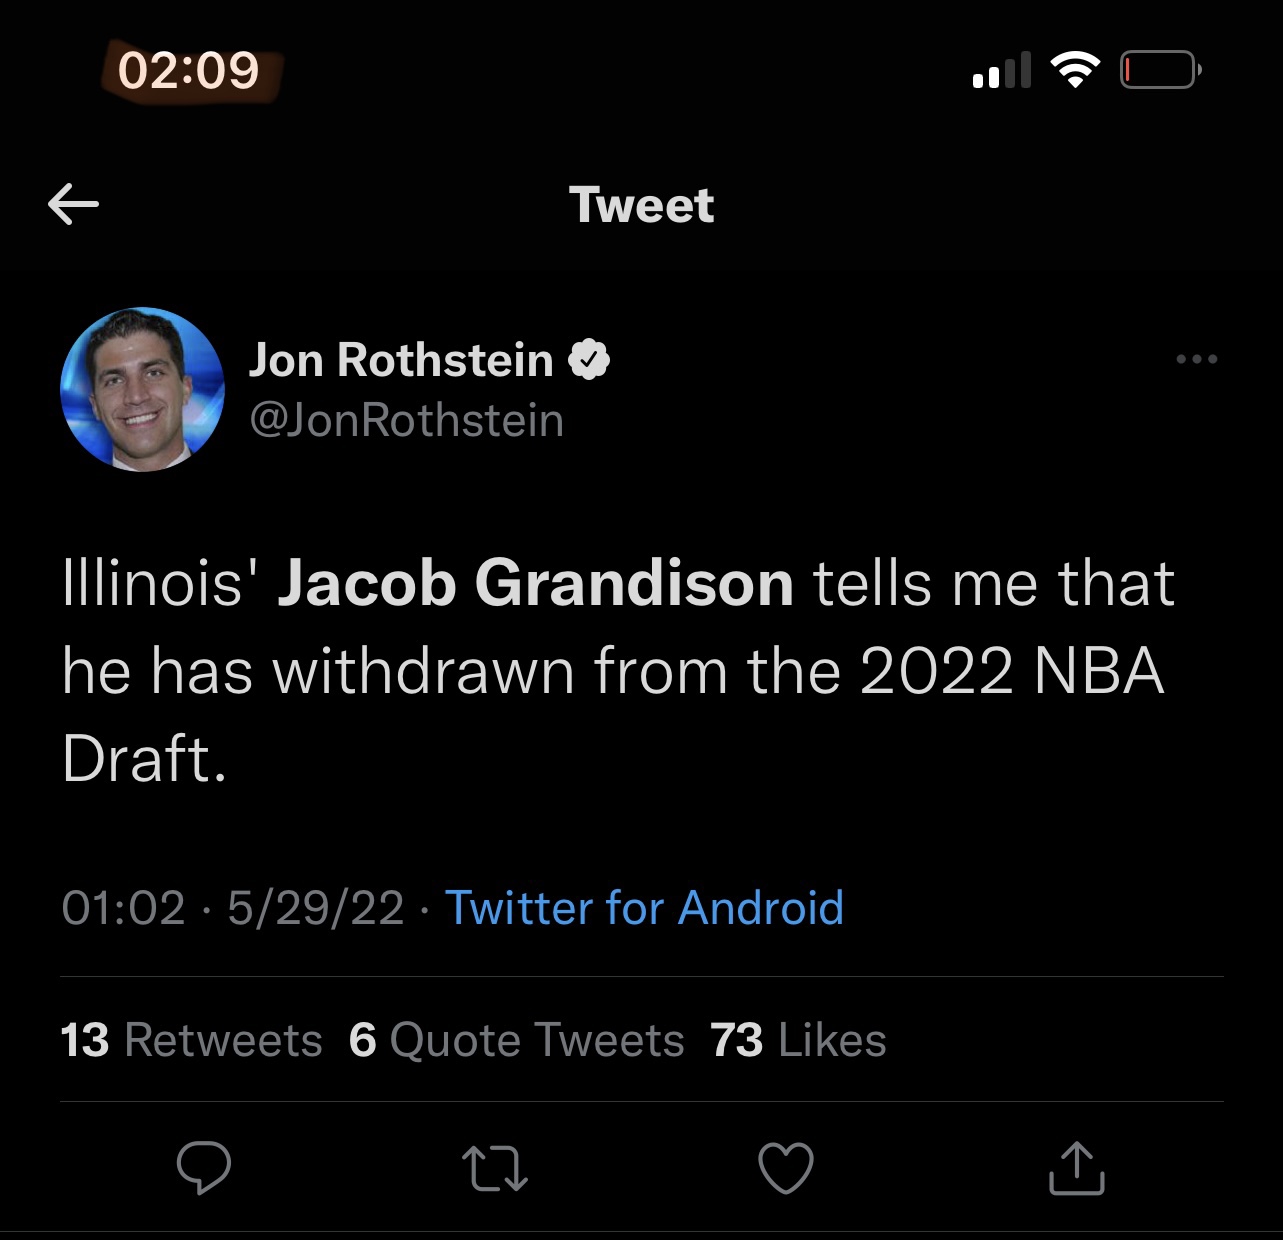View the 6 Quote Tweets list
The height and width of the screenshot is (1240, 1283).
coord(516,1040)
